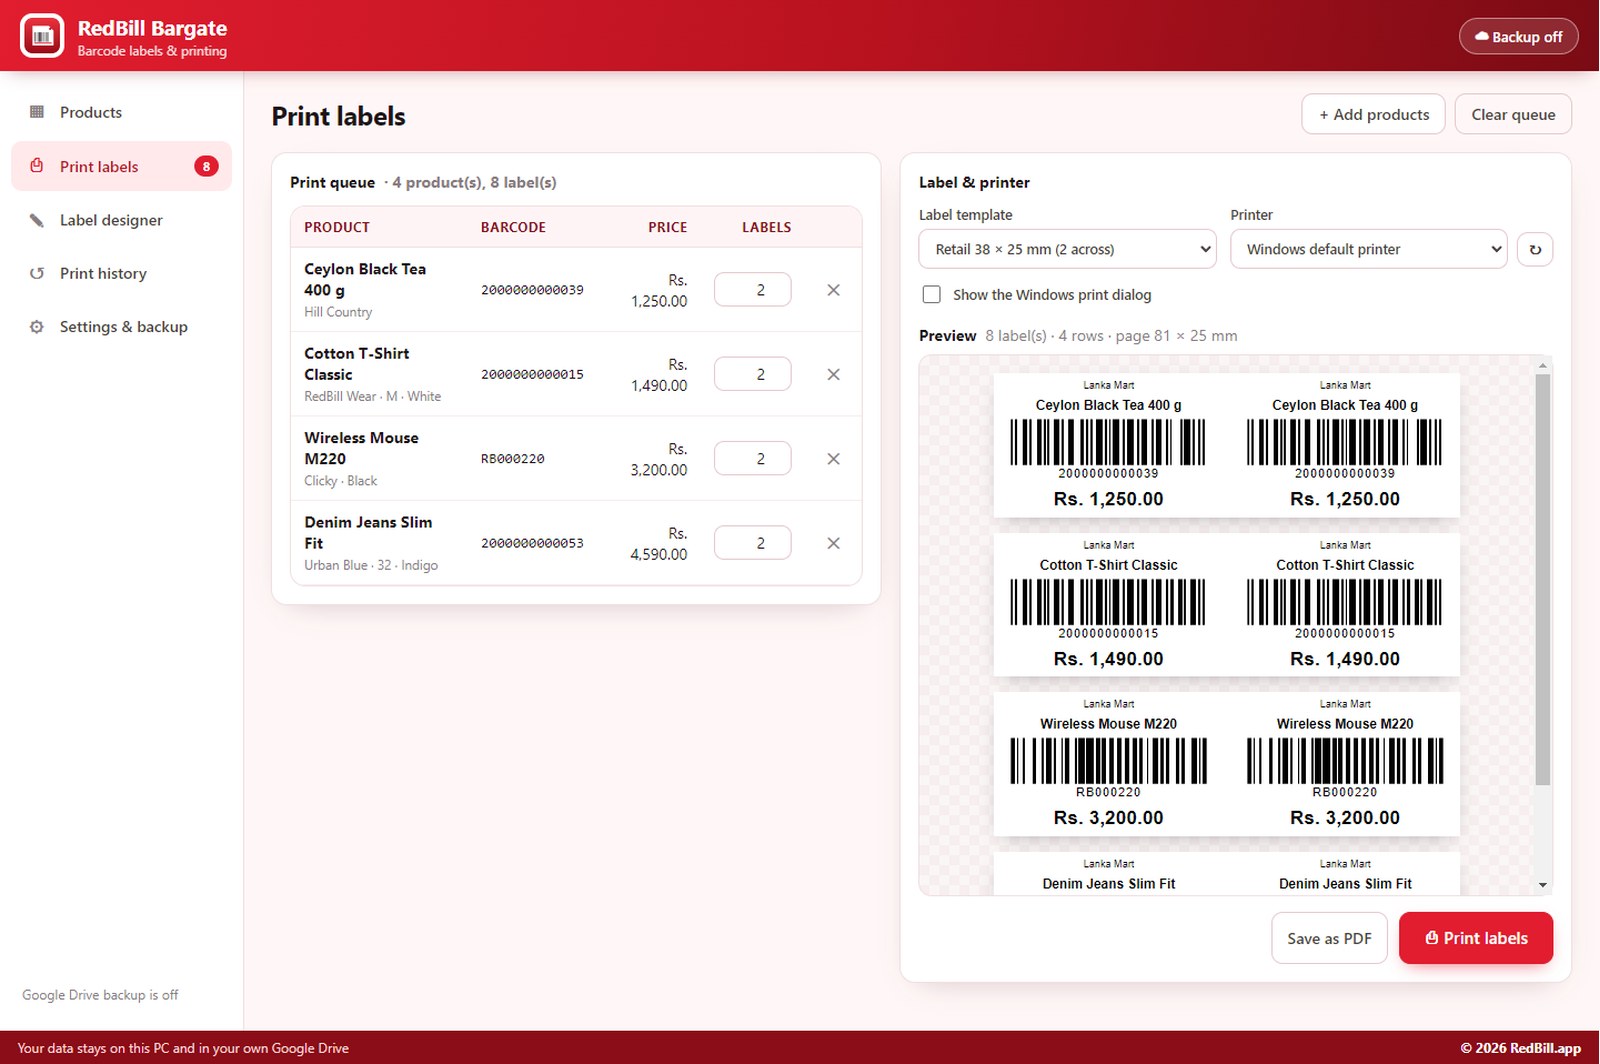Click the BARCODE column header
The height and width of the screenshot is (1064, 1600).
[513, 227]
